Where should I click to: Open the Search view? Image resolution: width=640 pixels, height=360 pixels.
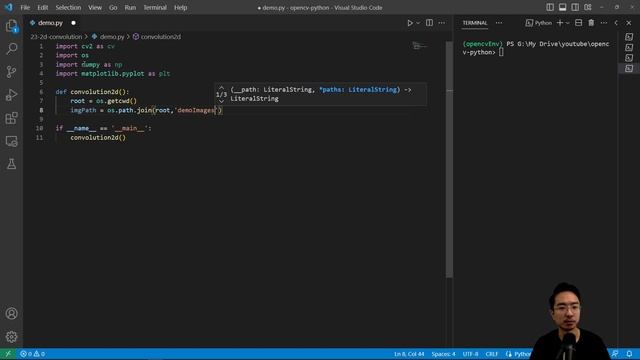pos(11,49)
